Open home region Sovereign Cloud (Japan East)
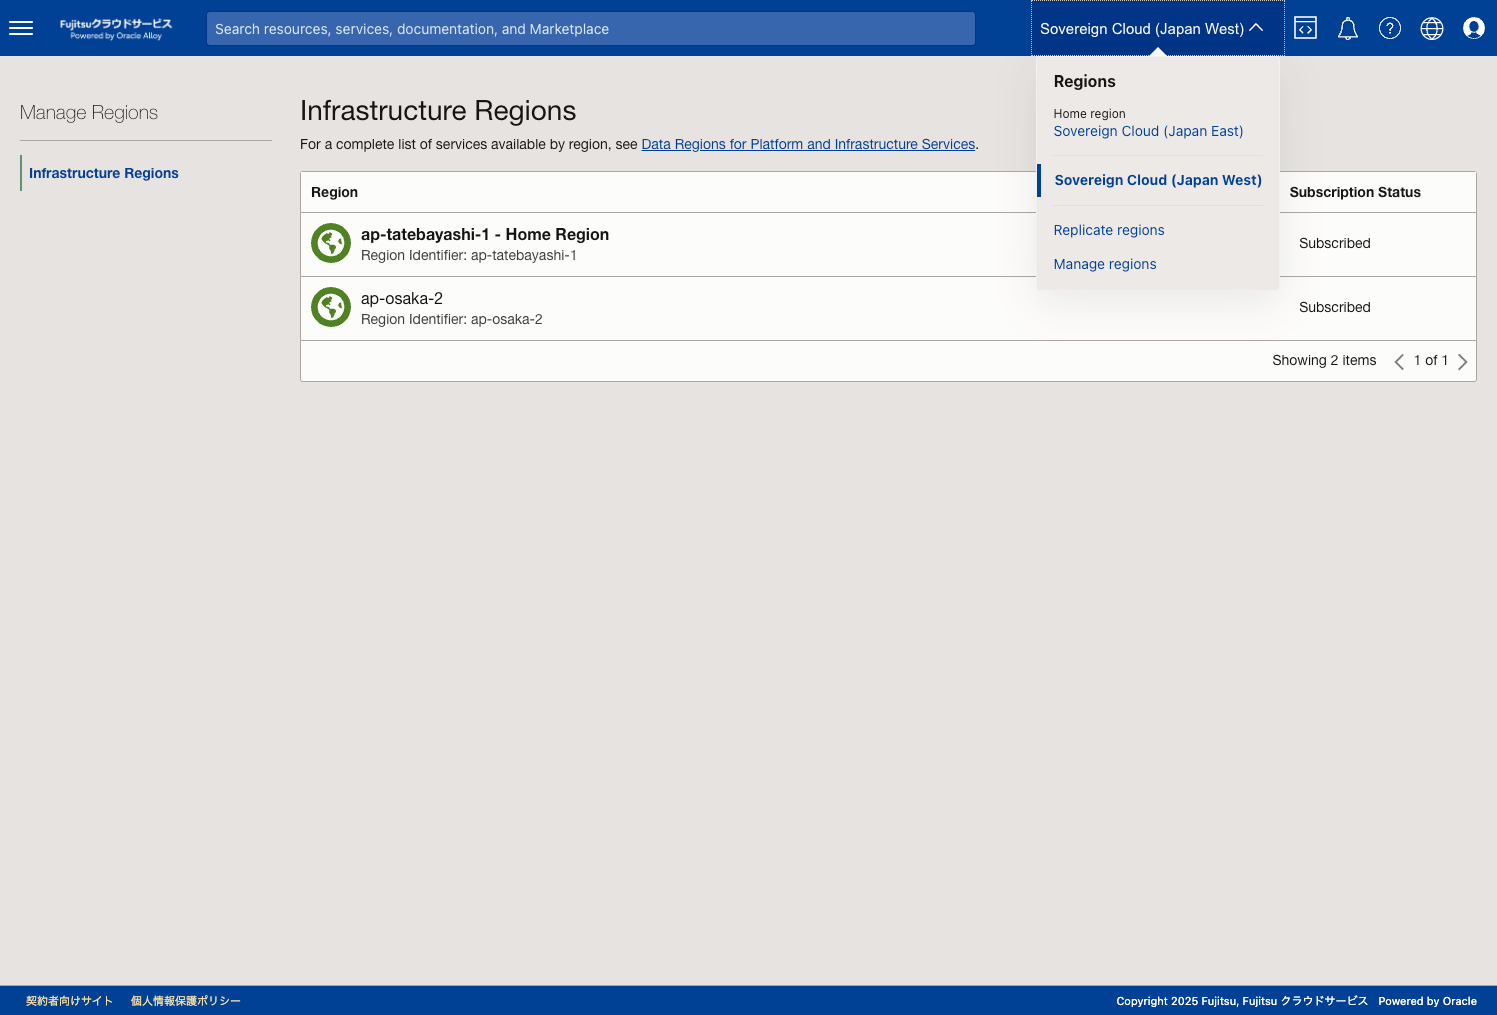1497x1015 pixels. (x=1148, y=131)
